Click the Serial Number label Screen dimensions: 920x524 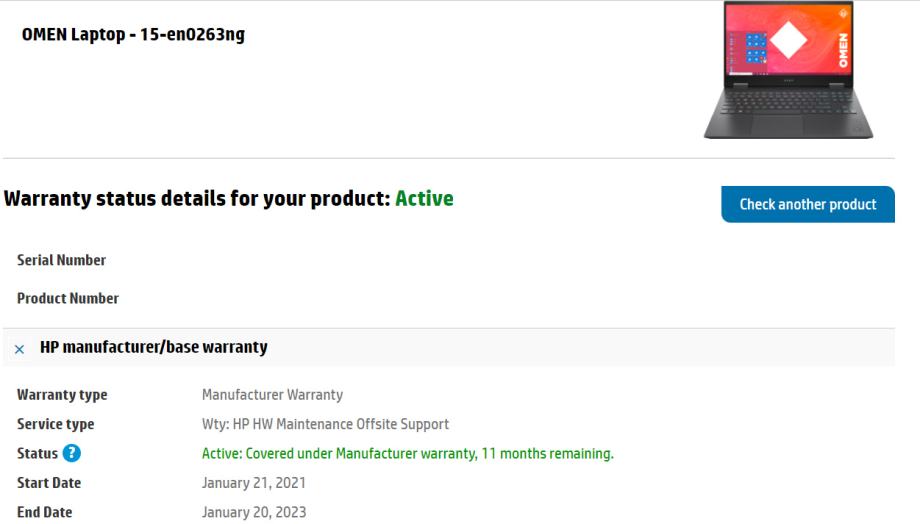61,260
